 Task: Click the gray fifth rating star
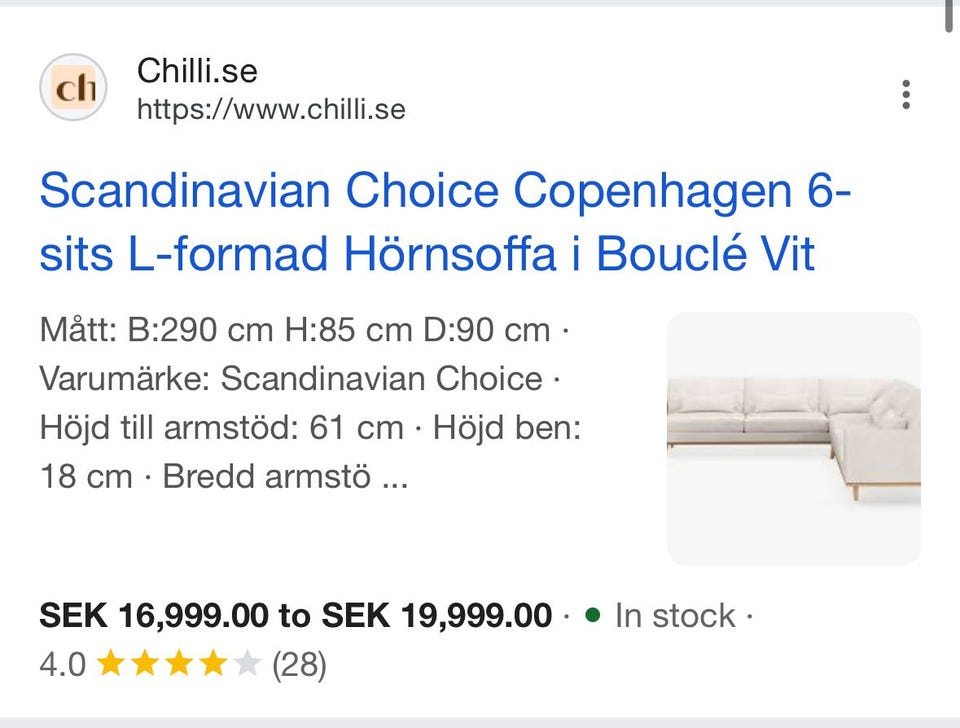(246, 664)
